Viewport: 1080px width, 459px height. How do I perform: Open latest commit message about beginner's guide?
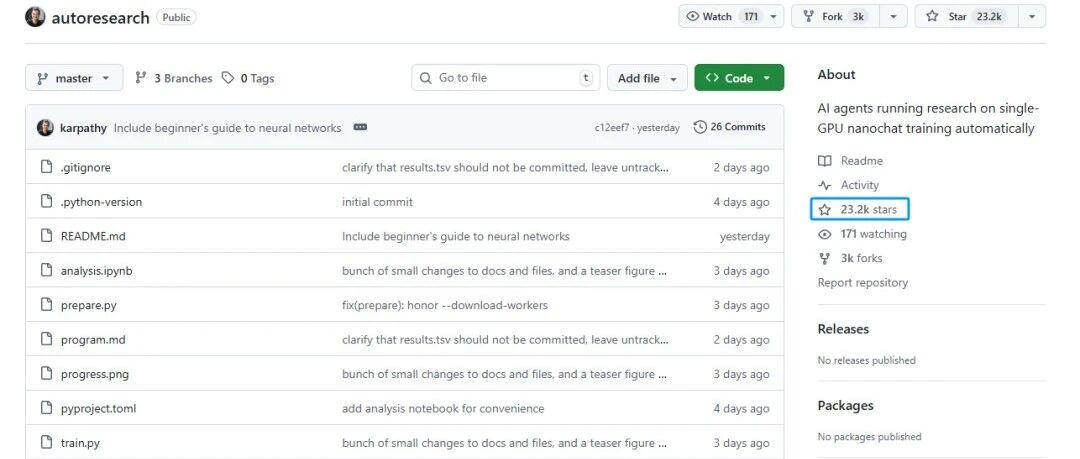(227, 128)
